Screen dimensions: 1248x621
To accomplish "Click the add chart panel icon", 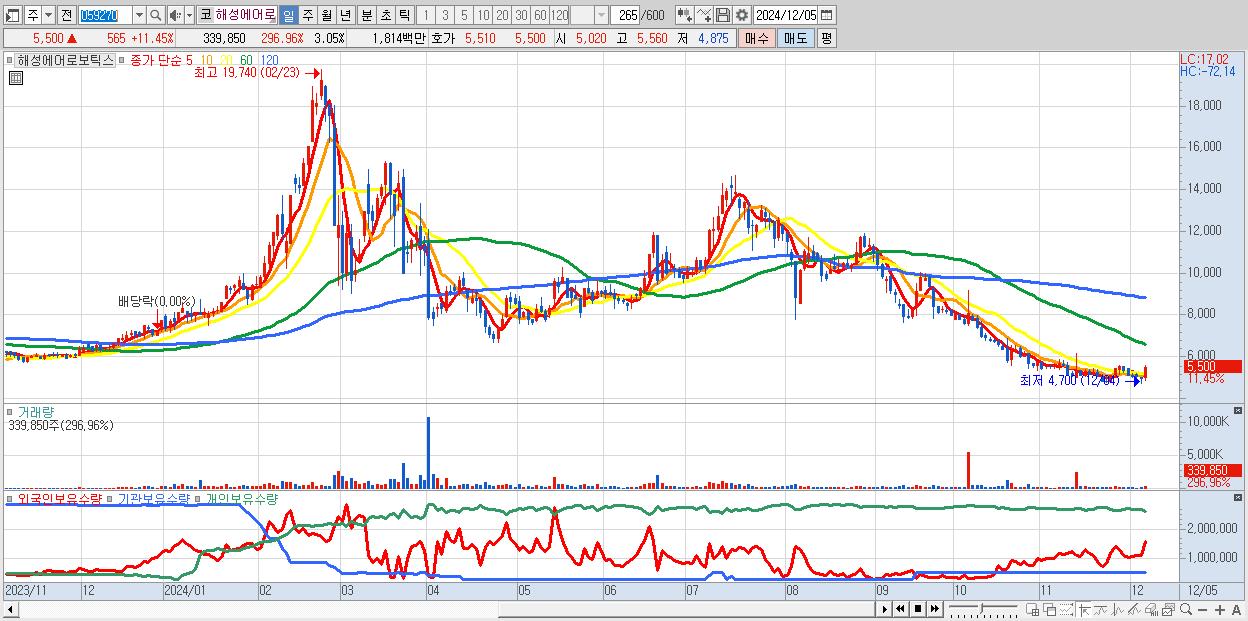I will pyautogui.click(x=1032, y=609).
